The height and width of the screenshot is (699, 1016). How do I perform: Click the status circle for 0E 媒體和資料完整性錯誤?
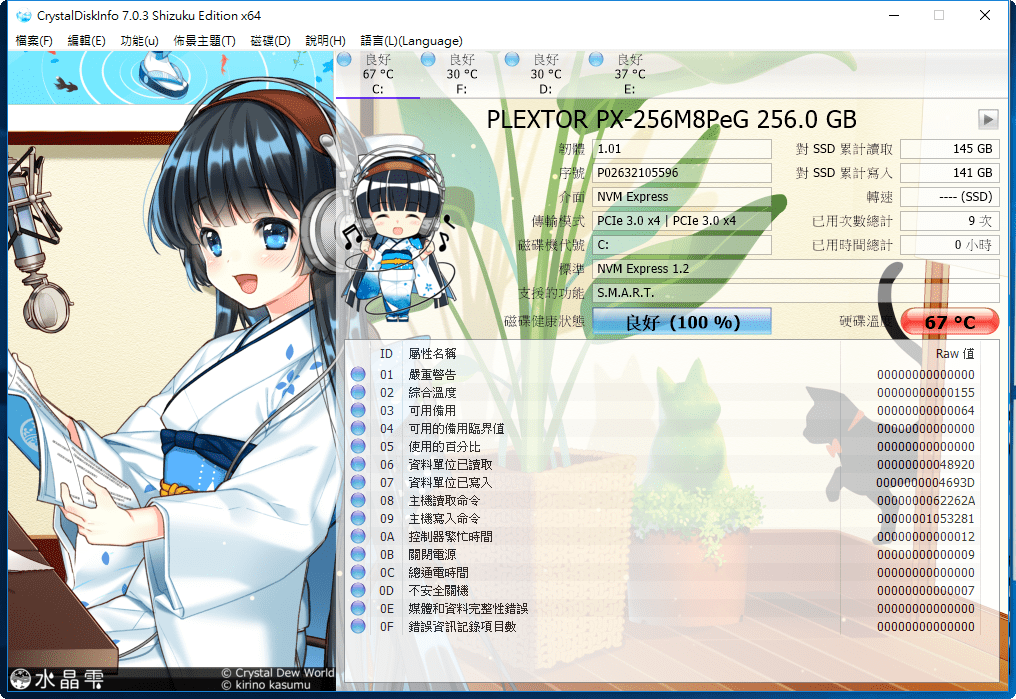[x=358, y=608]
